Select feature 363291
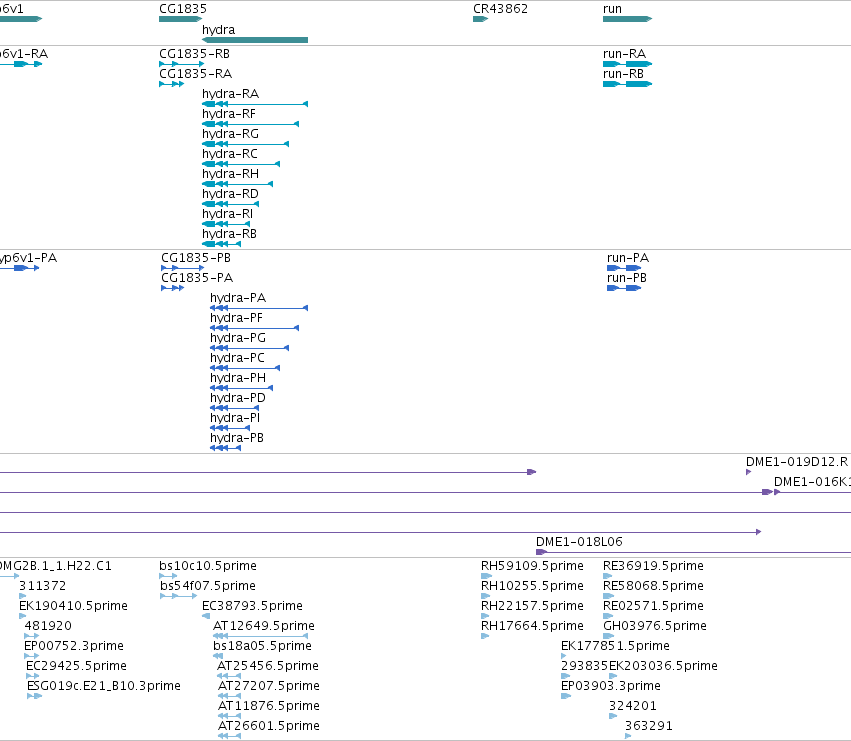Viewport: 851px width, 741px height. click(x=649, y=727)
